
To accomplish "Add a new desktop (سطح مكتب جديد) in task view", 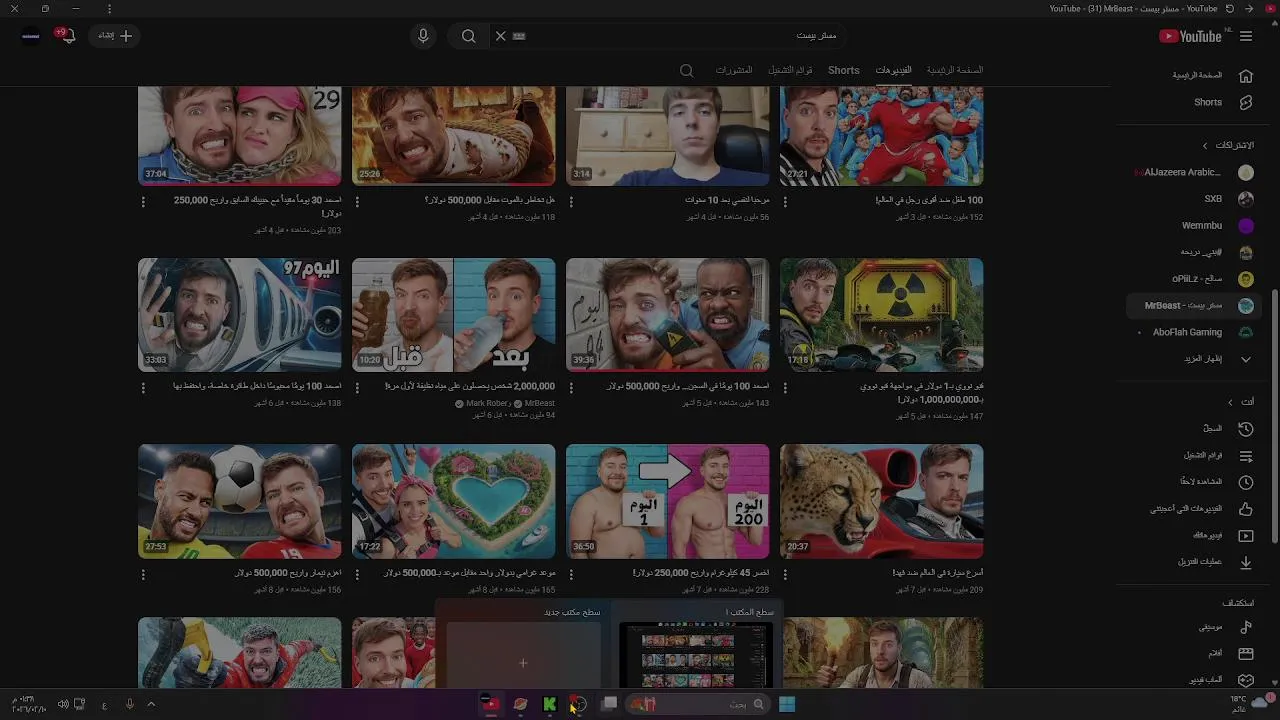I will click(523, 655).
